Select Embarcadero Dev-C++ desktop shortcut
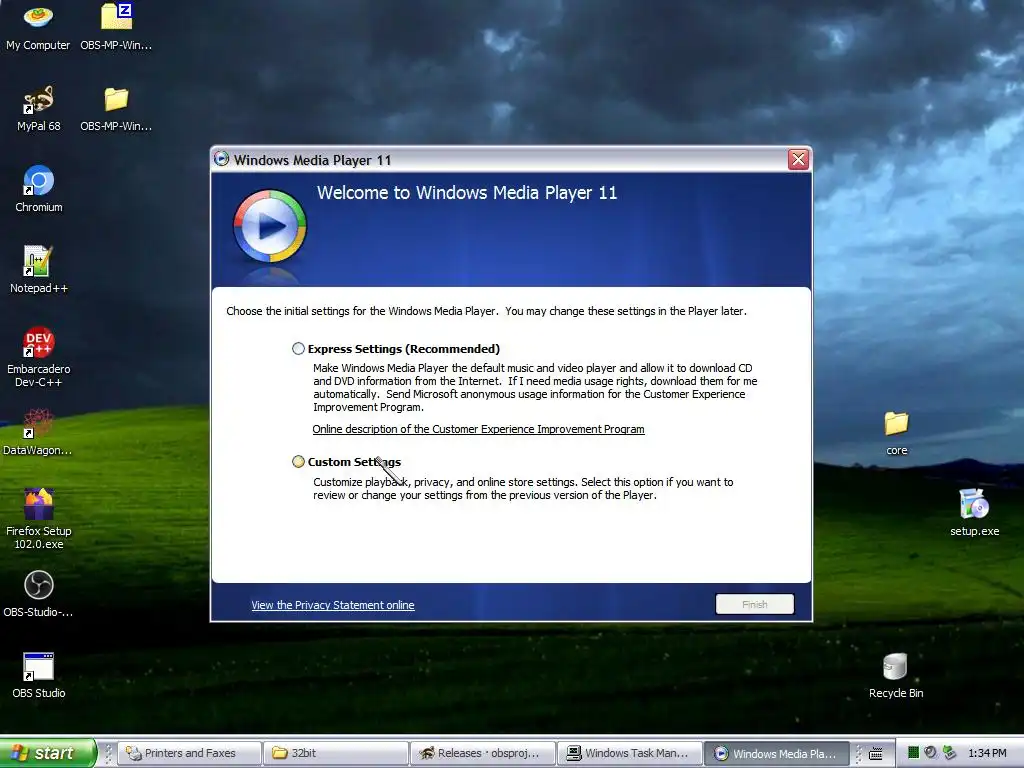 [x=39, y=357]
